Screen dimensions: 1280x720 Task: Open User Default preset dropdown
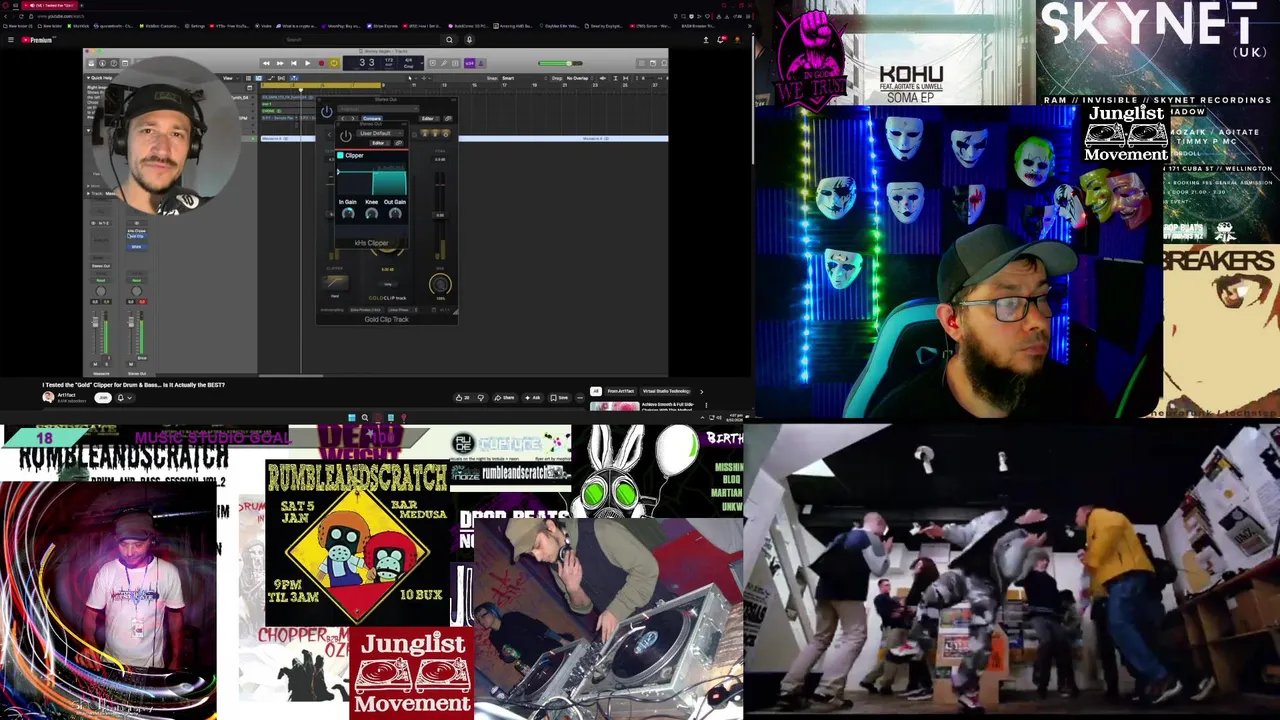pos(380,133)
